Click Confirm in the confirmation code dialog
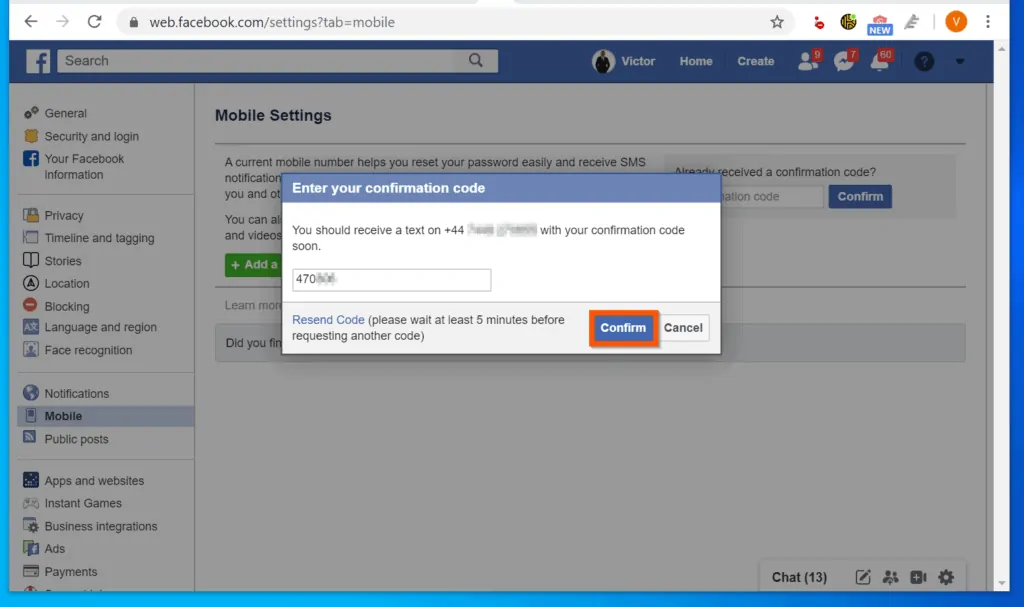Screen dimensions: 1024x607 coord(623,328)
